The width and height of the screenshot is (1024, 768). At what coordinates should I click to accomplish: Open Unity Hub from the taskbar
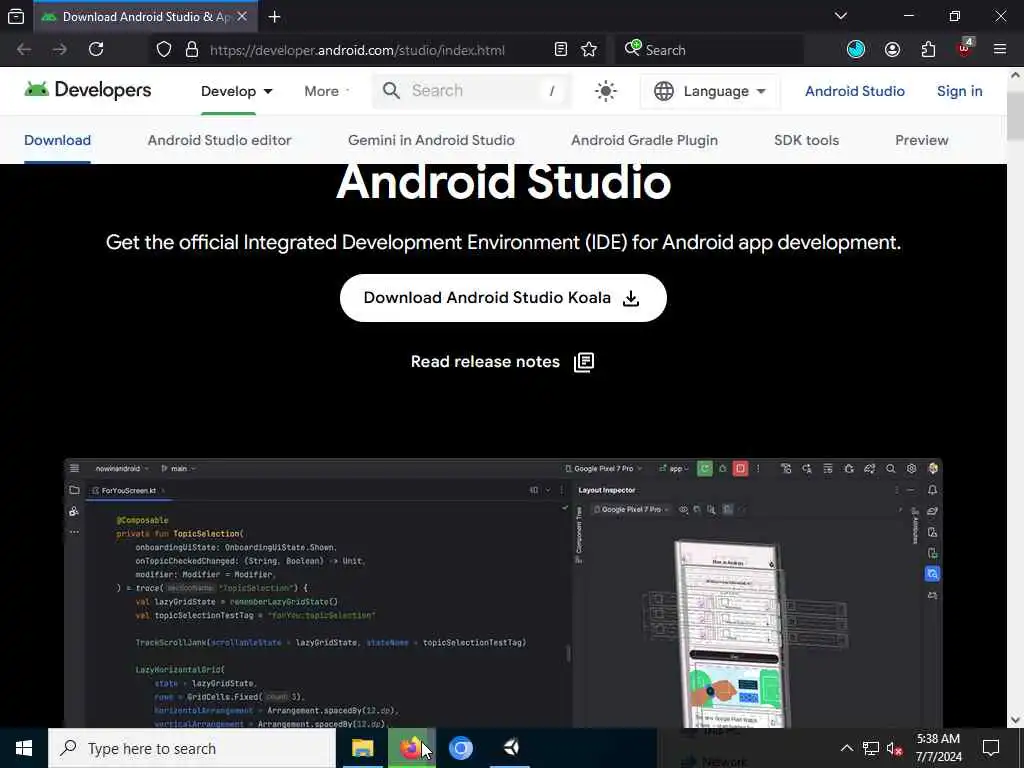click(511, 748)
